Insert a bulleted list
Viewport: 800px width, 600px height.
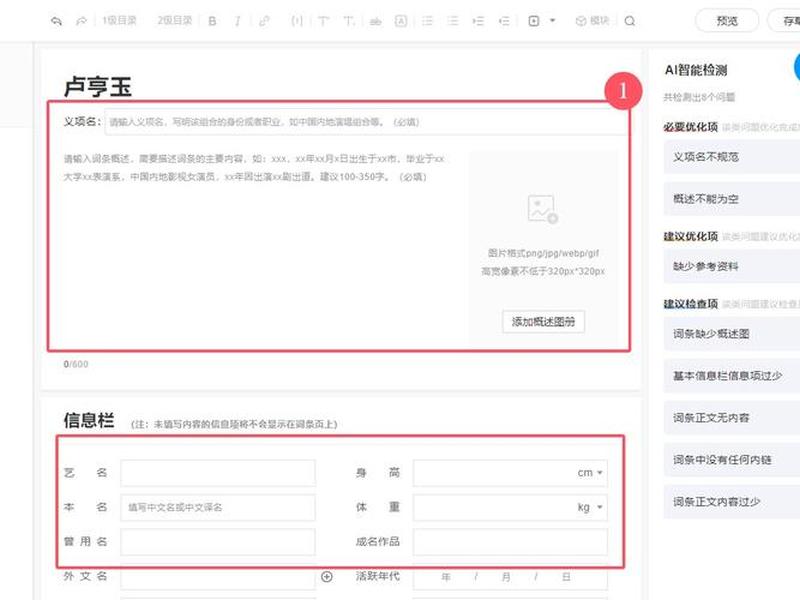click(427, 21)
